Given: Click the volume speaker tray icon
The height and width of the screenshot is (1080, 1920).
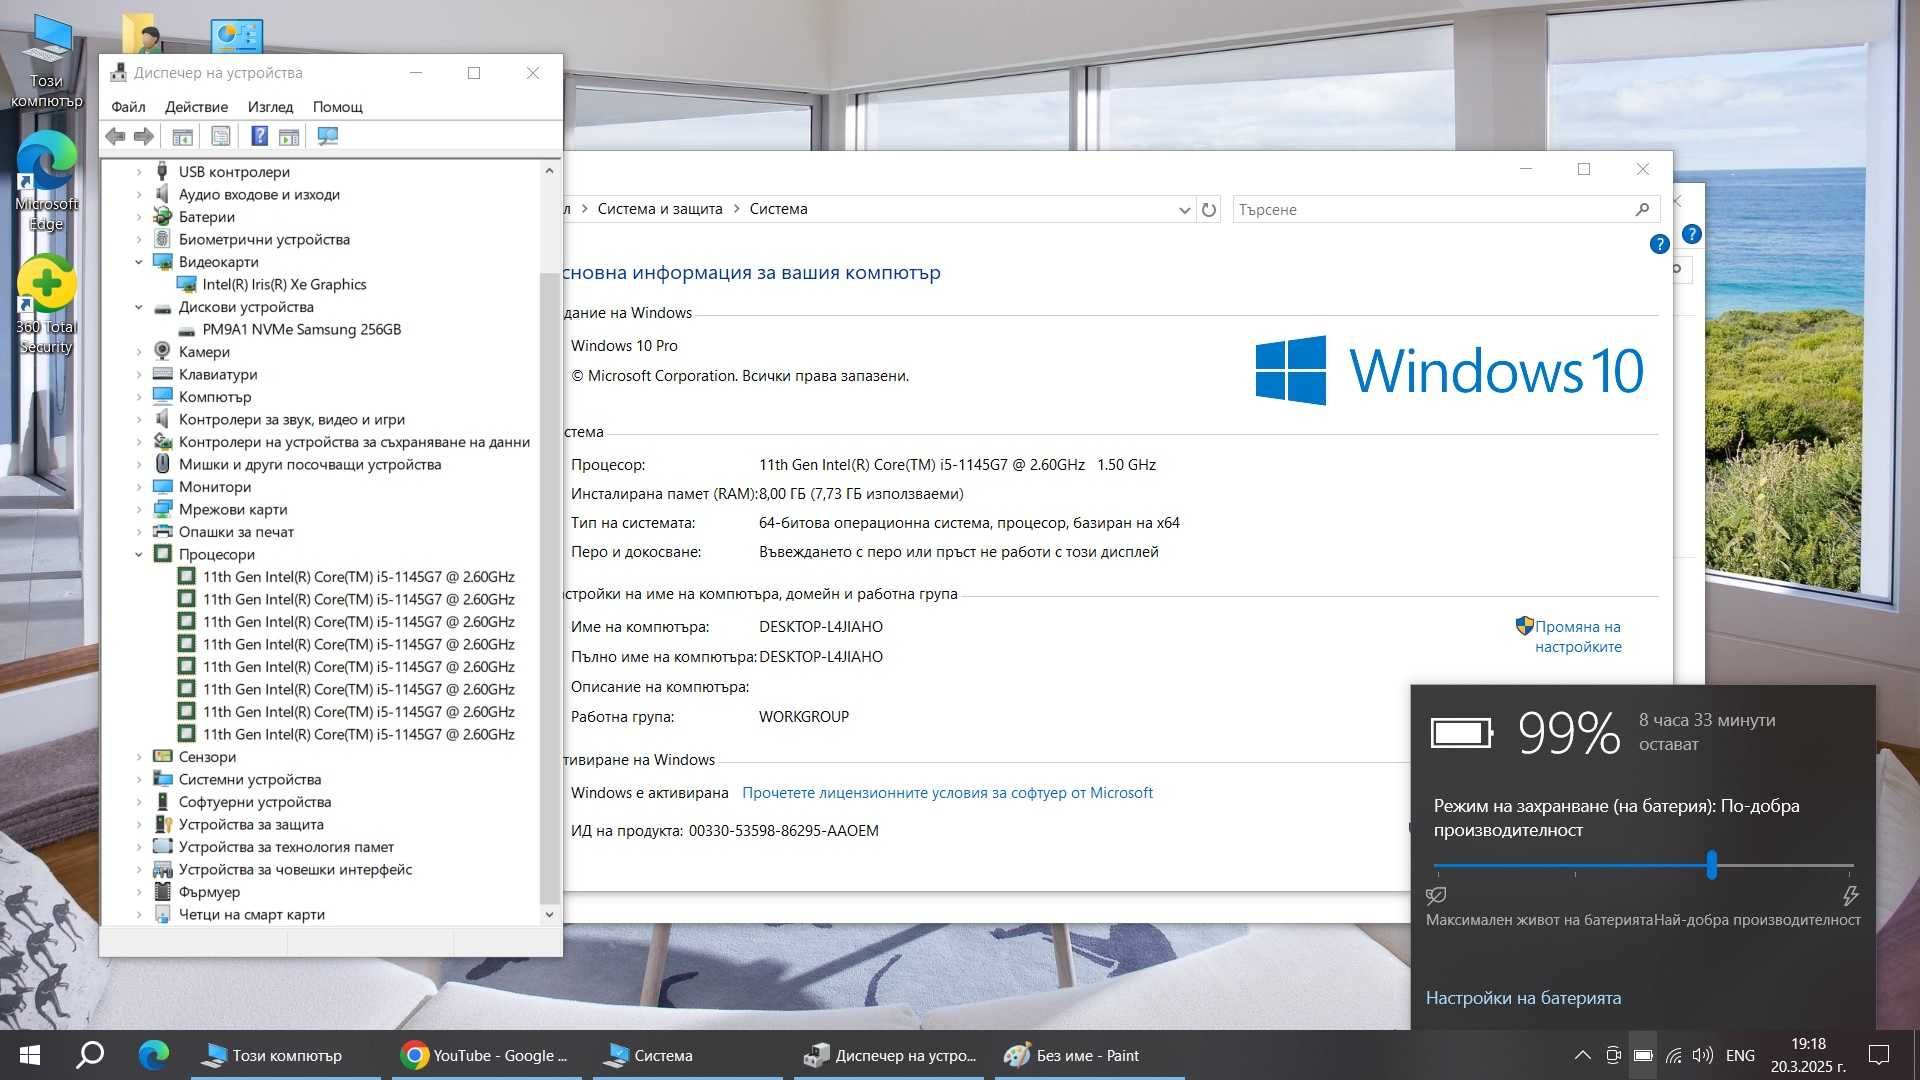Looking at the screenshot, I should click(1702, 1055).
